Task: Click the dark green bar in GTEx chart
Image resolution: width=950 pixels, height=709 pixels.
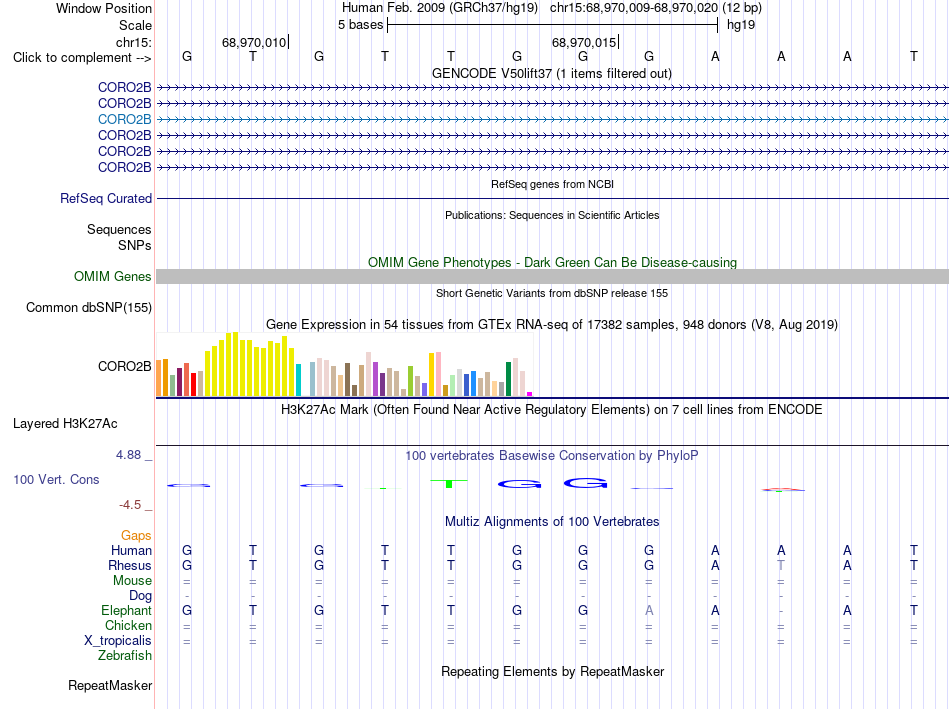Action: point(509,379)
